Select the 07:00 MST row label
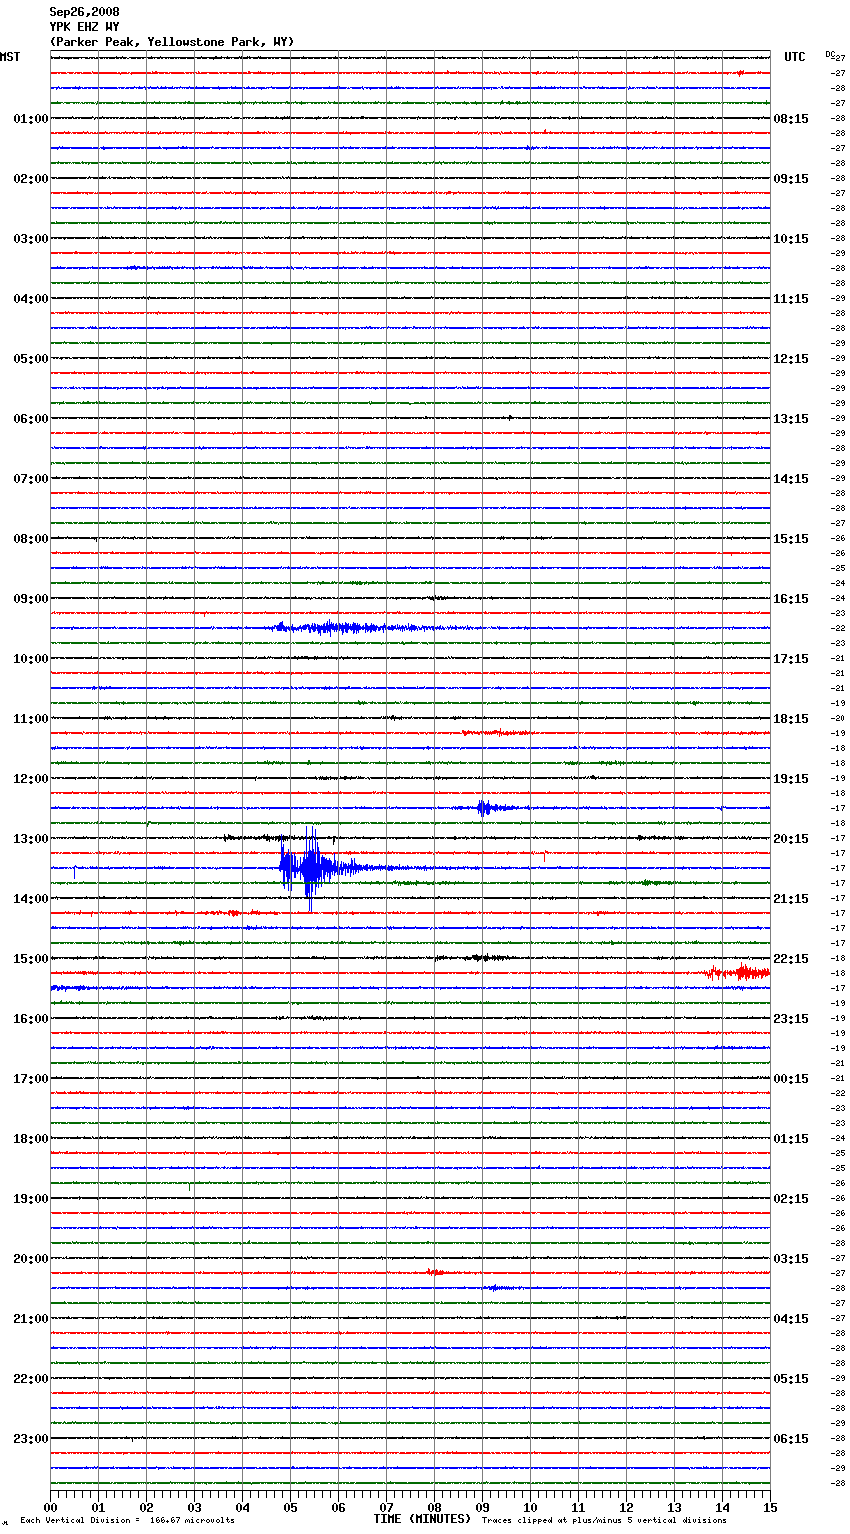The width and height of the screenshot is (850, 1534). tap(31, 479)
